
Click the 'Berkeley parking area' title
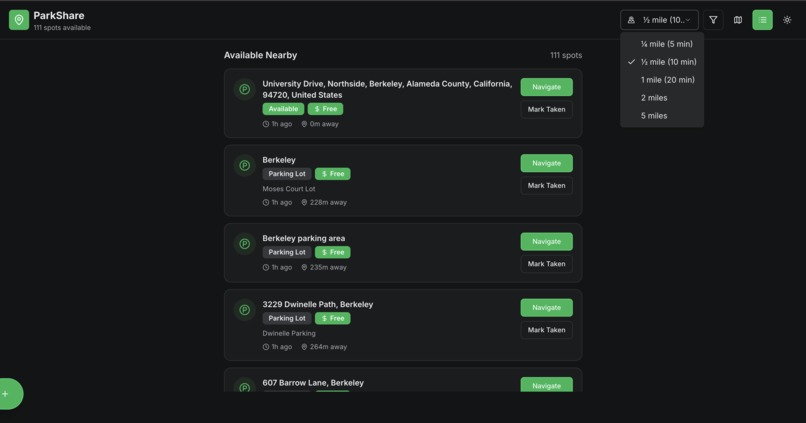click(304, 238)
